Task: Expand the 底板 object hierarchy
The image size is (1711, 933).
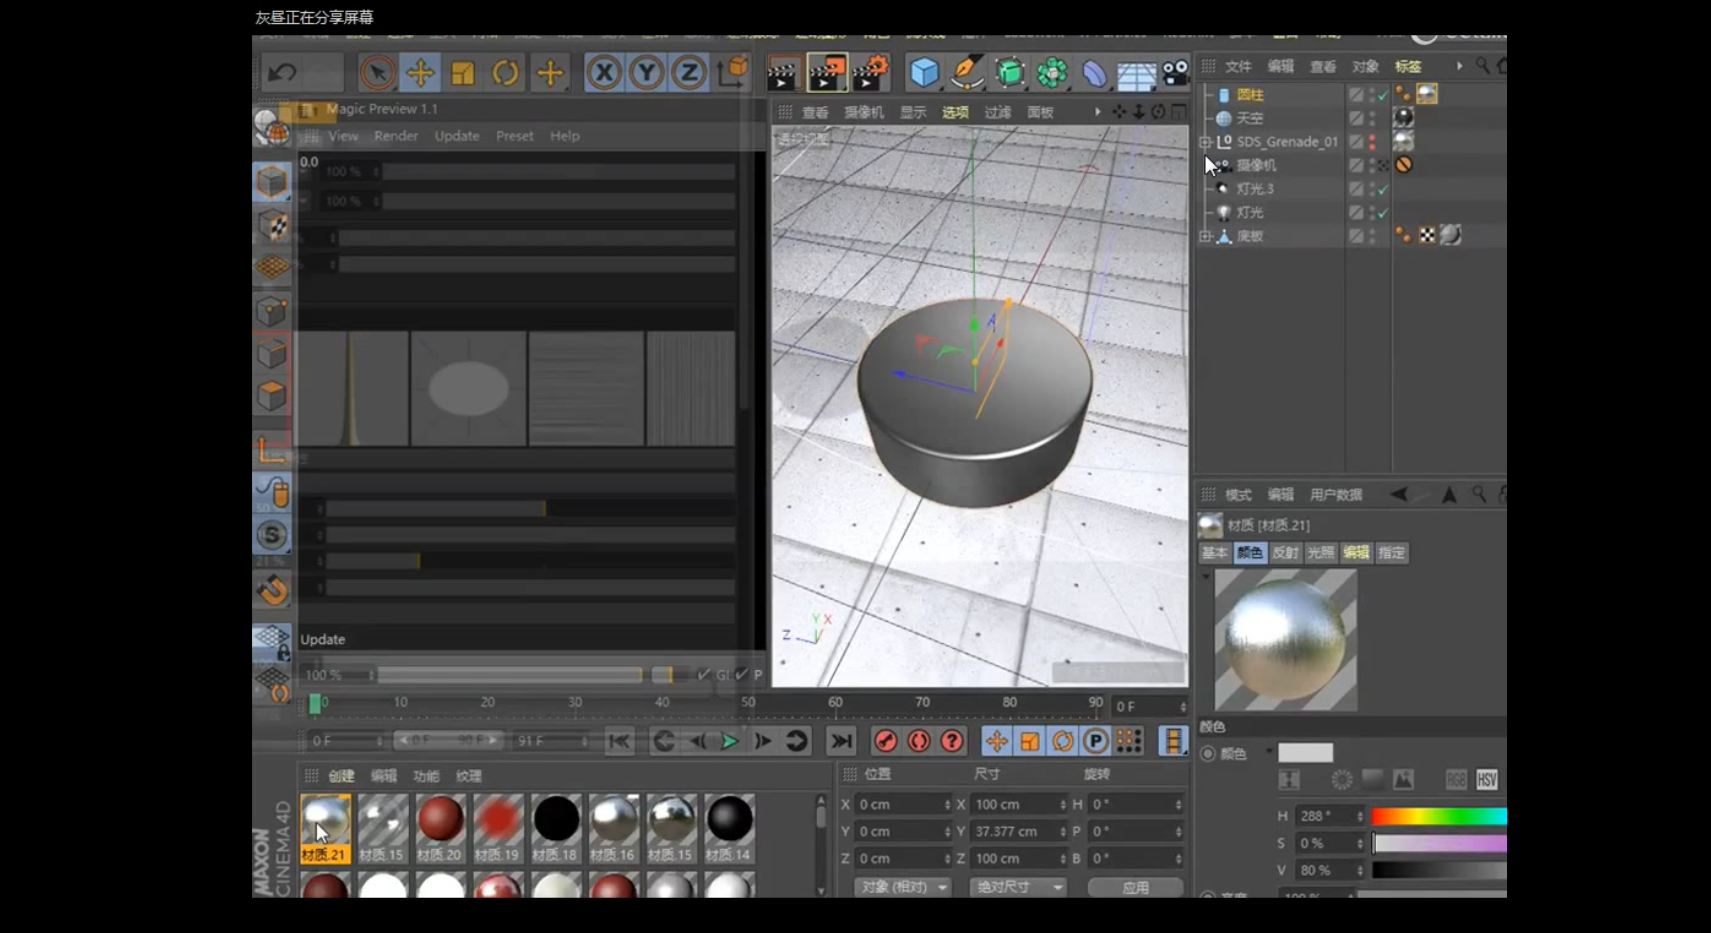Action: [1206, 237]
